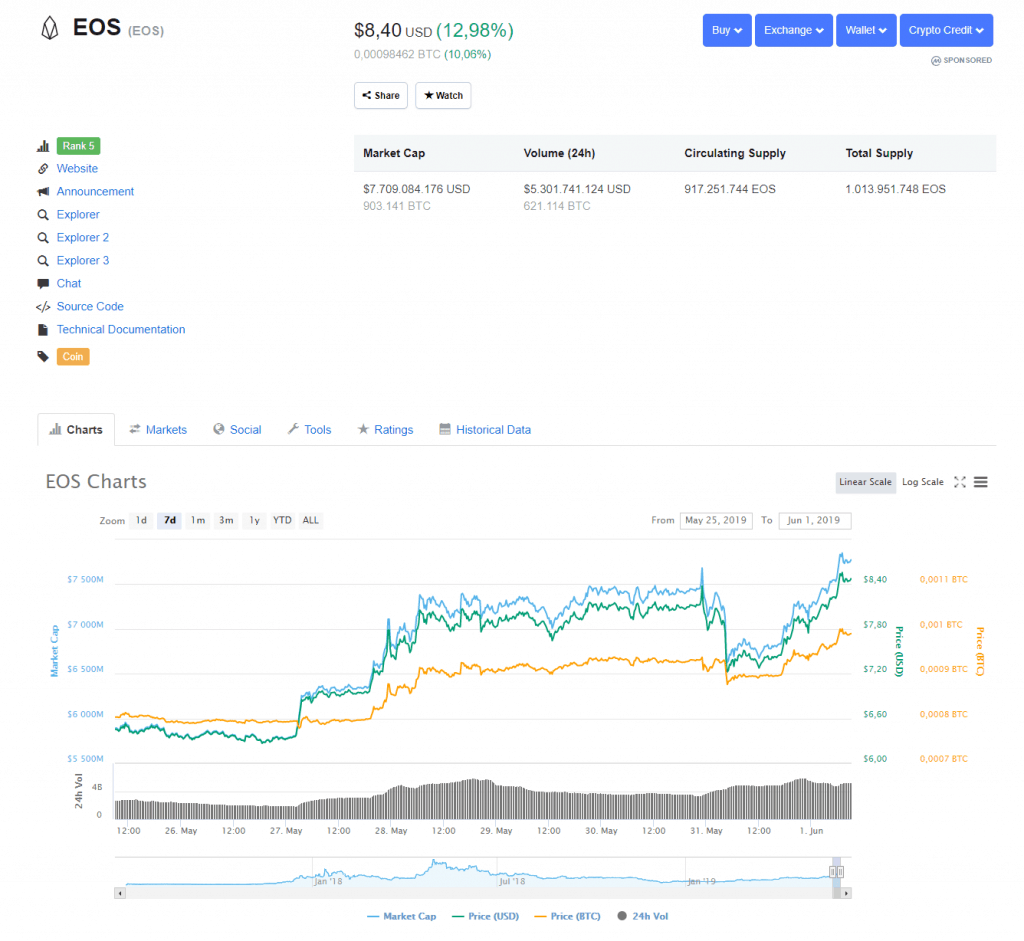Open the Chat link
This screenshot has height=941, width=1024.
tap(69, 283)
